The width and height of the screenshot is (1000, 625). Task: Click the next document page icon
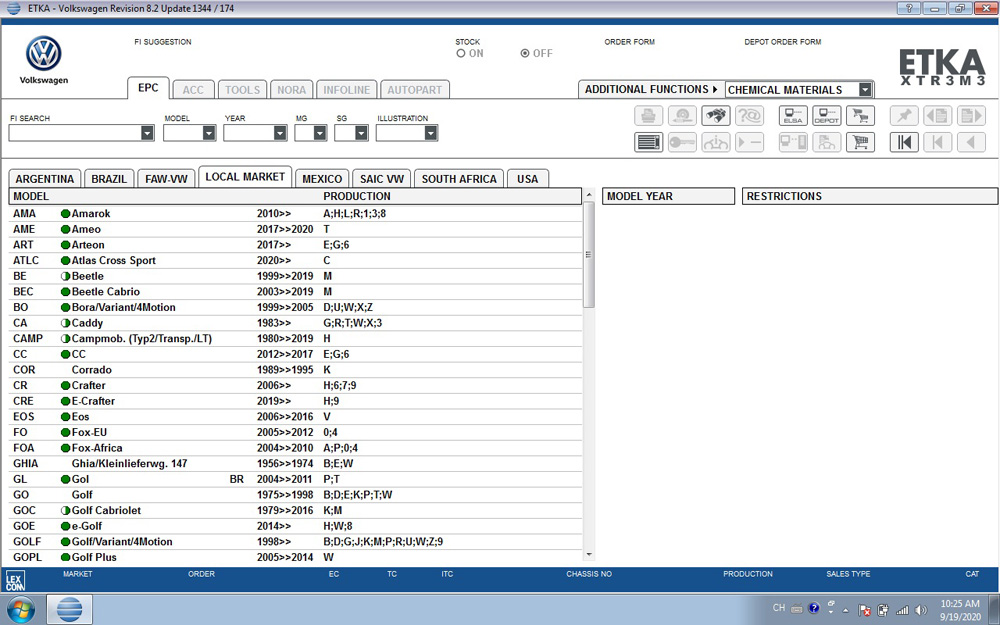[971, 116]
